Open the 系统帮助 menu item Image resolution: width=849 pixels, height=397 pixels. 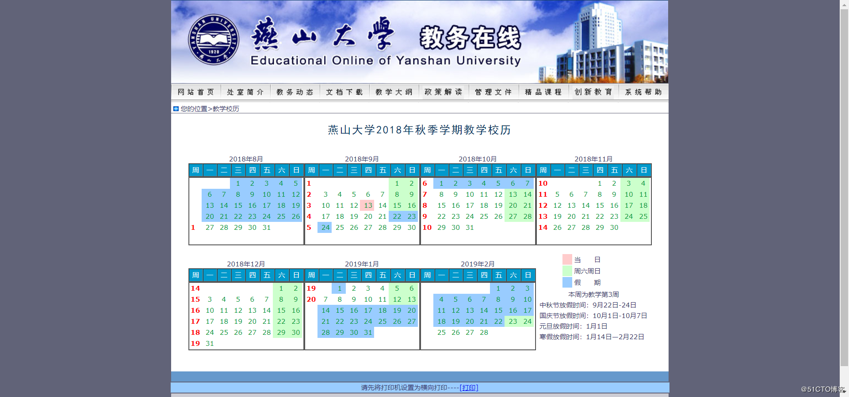click(643, 92)
